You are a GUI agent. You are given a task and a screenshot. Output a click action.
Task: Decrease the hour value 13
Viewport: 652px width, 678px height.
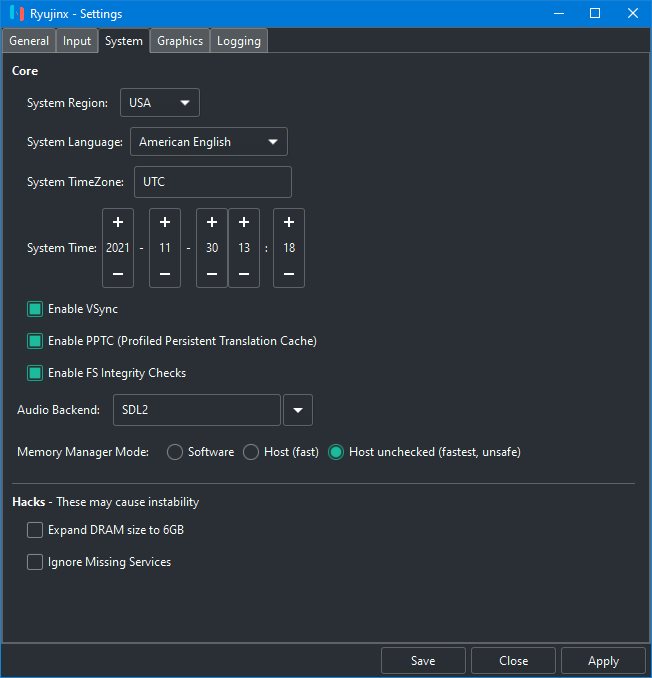(x=244, y=274)
